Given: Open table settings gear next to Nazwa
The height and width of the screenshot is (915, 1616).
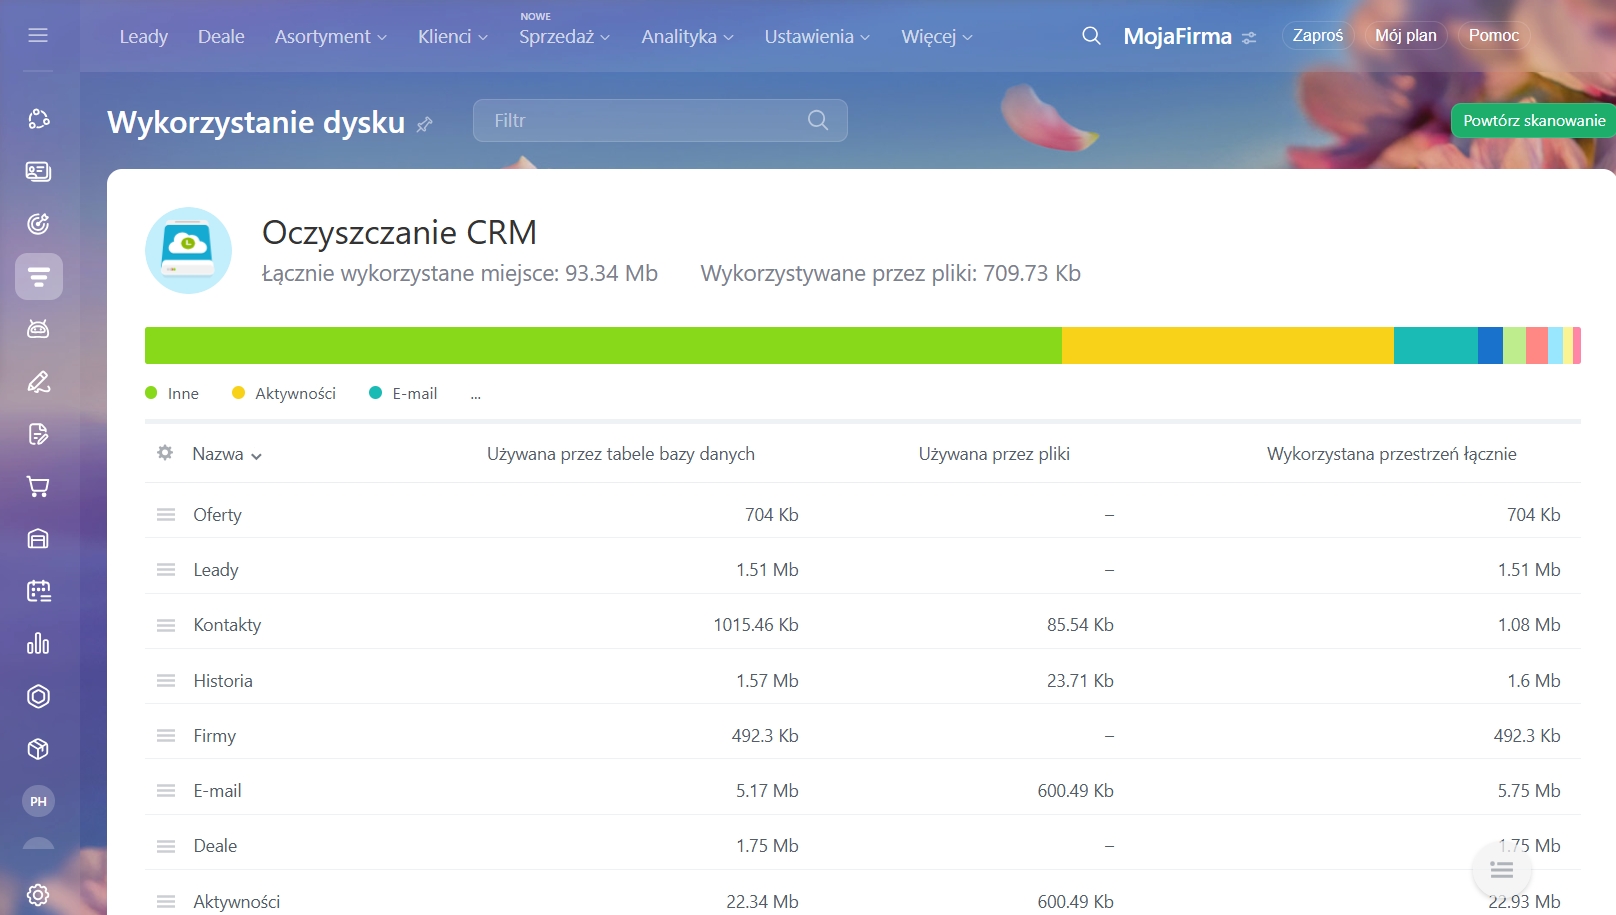Looking at the screenshot, I should pos(165,453).
